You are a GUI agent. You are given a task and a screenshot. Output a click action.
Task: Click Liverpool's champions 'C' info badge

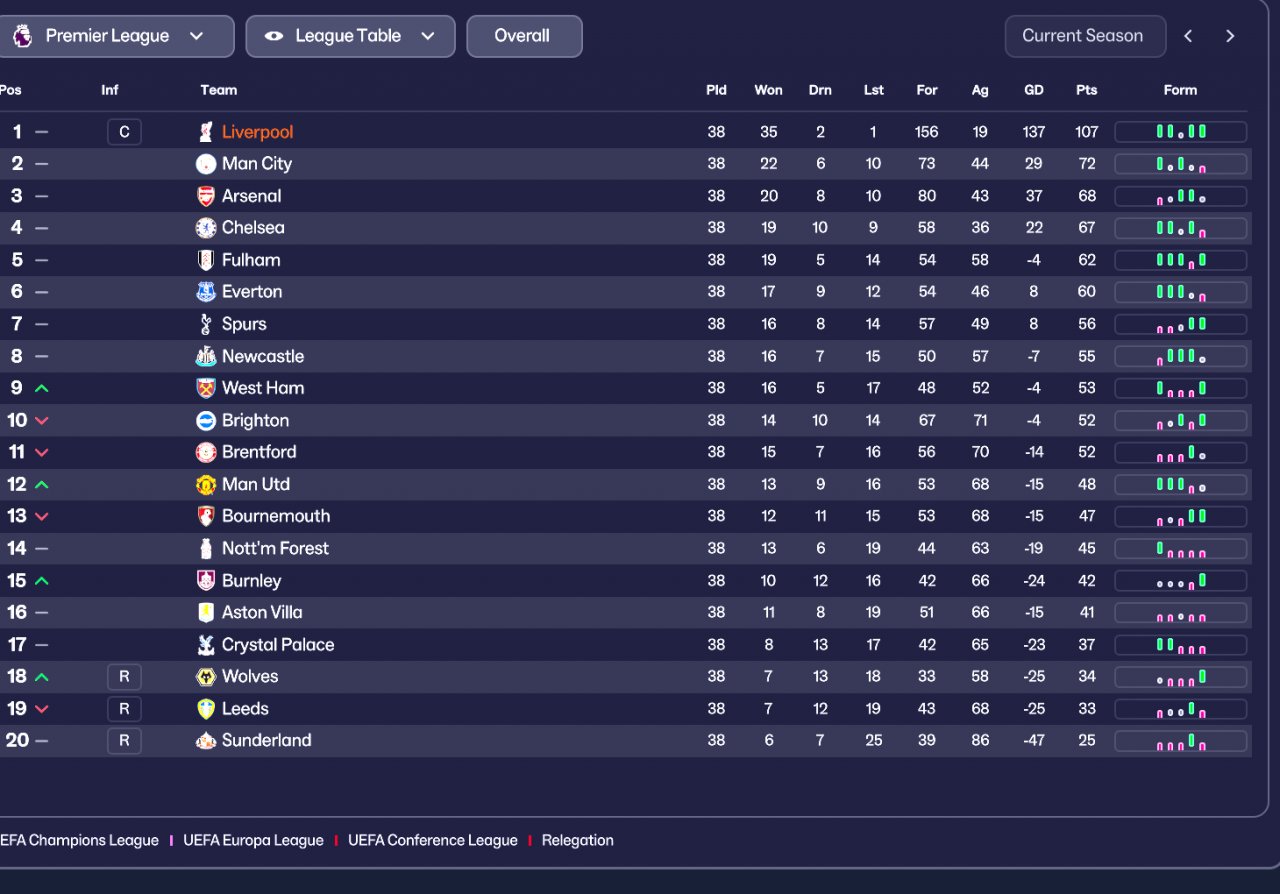[x=124, y=132]
